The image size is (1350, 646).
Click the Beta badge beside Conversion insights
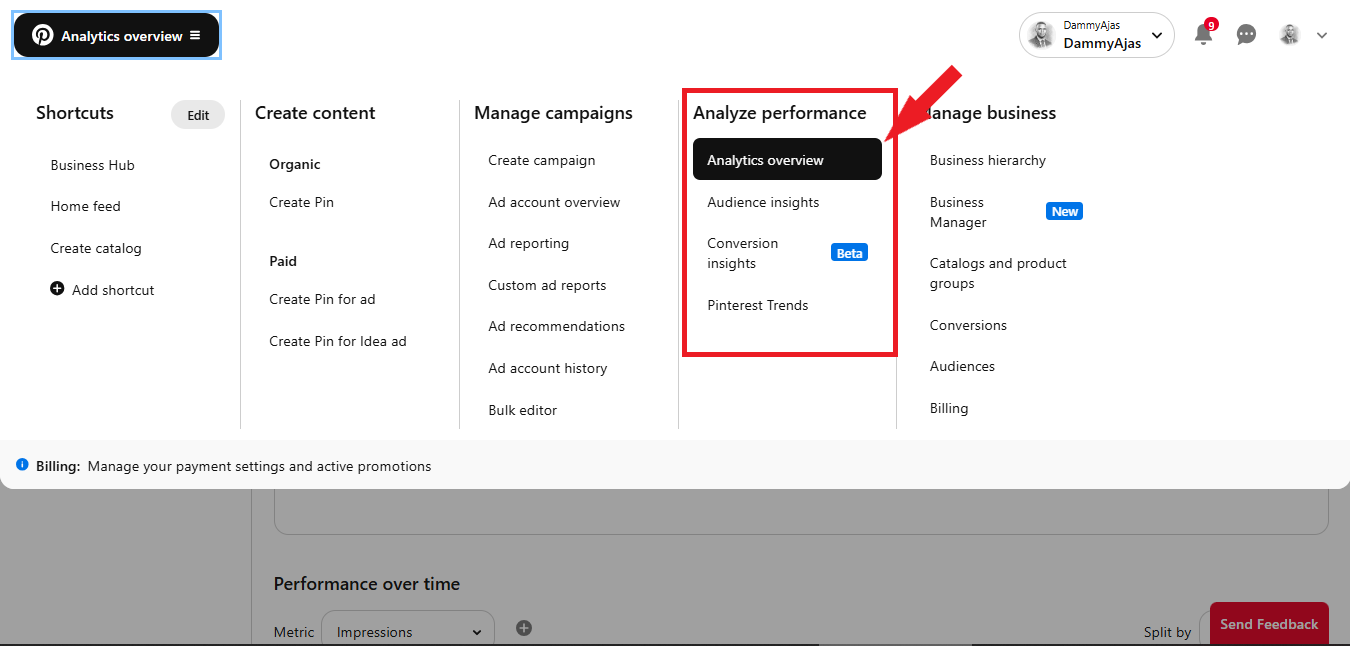coord(849,253)
